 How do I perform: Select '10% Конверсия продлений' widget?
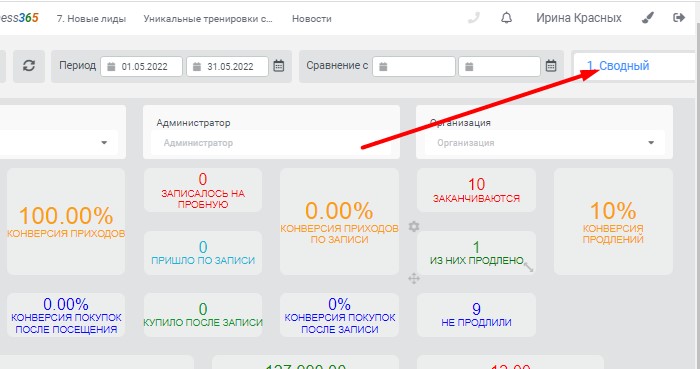613,221
